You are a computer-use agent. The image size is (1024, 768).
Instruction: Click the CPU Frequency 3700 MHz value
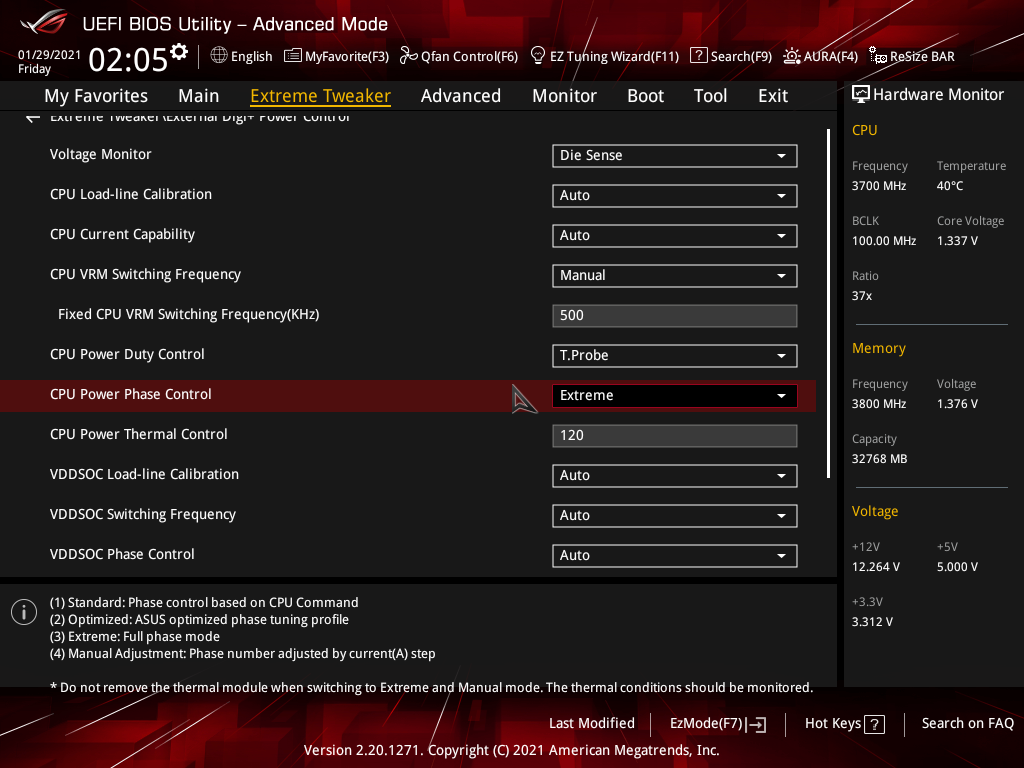(x=878, y=185)
